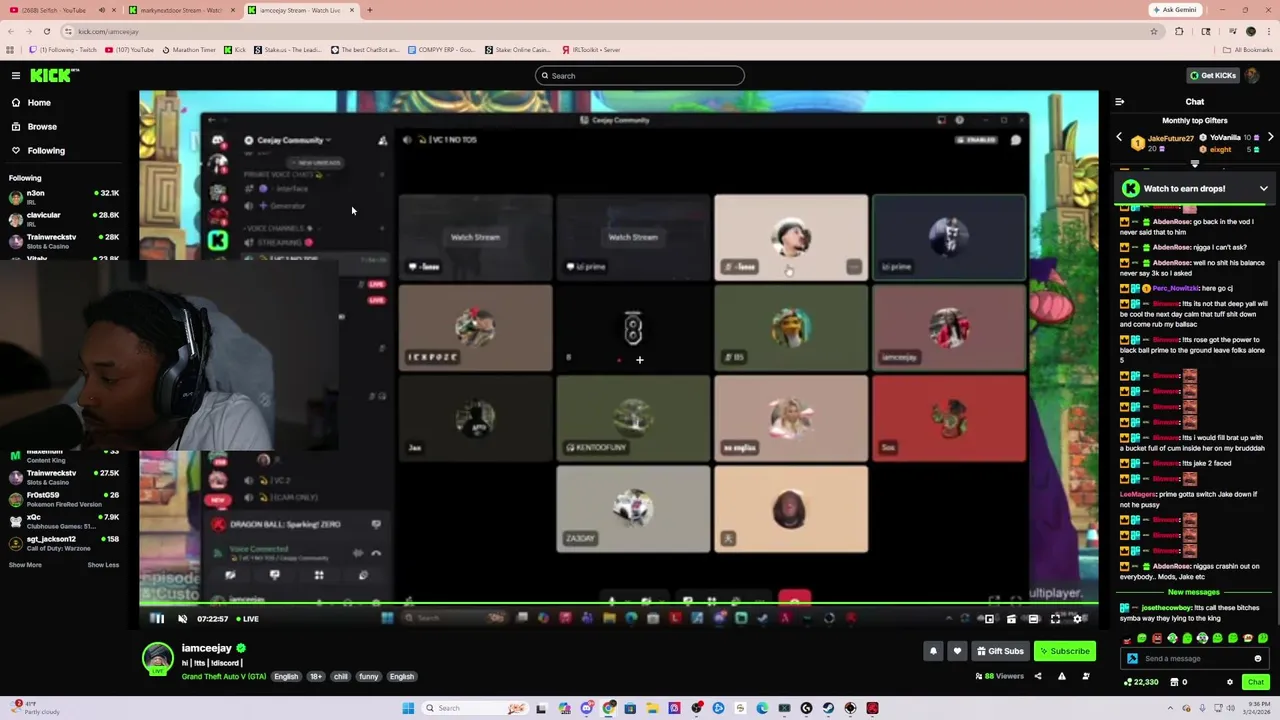Subscribe to iamceejay

coord(1064,651)
